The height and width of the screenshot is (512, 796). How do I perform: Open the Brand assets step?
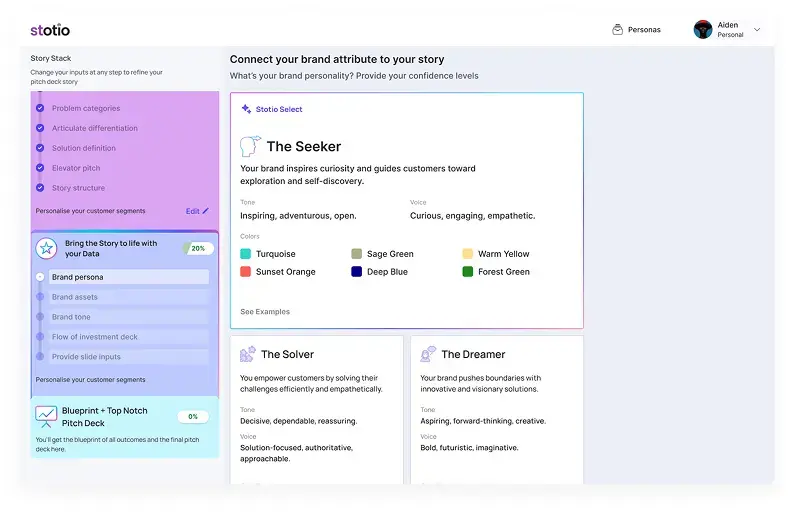(129, 297)
